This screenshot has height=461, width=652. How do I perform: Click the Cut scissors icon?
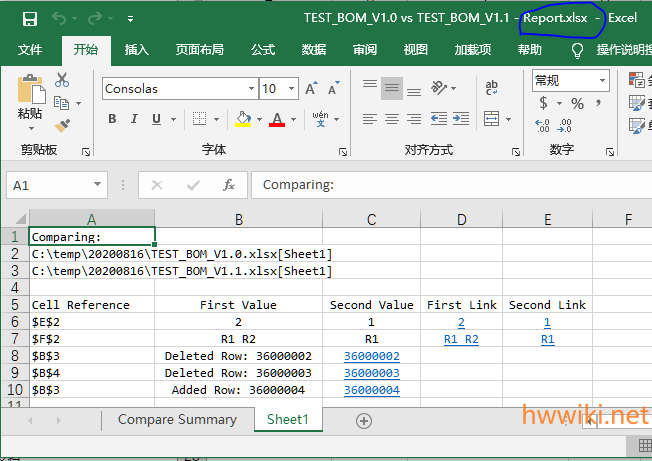(x=62, y=80)
